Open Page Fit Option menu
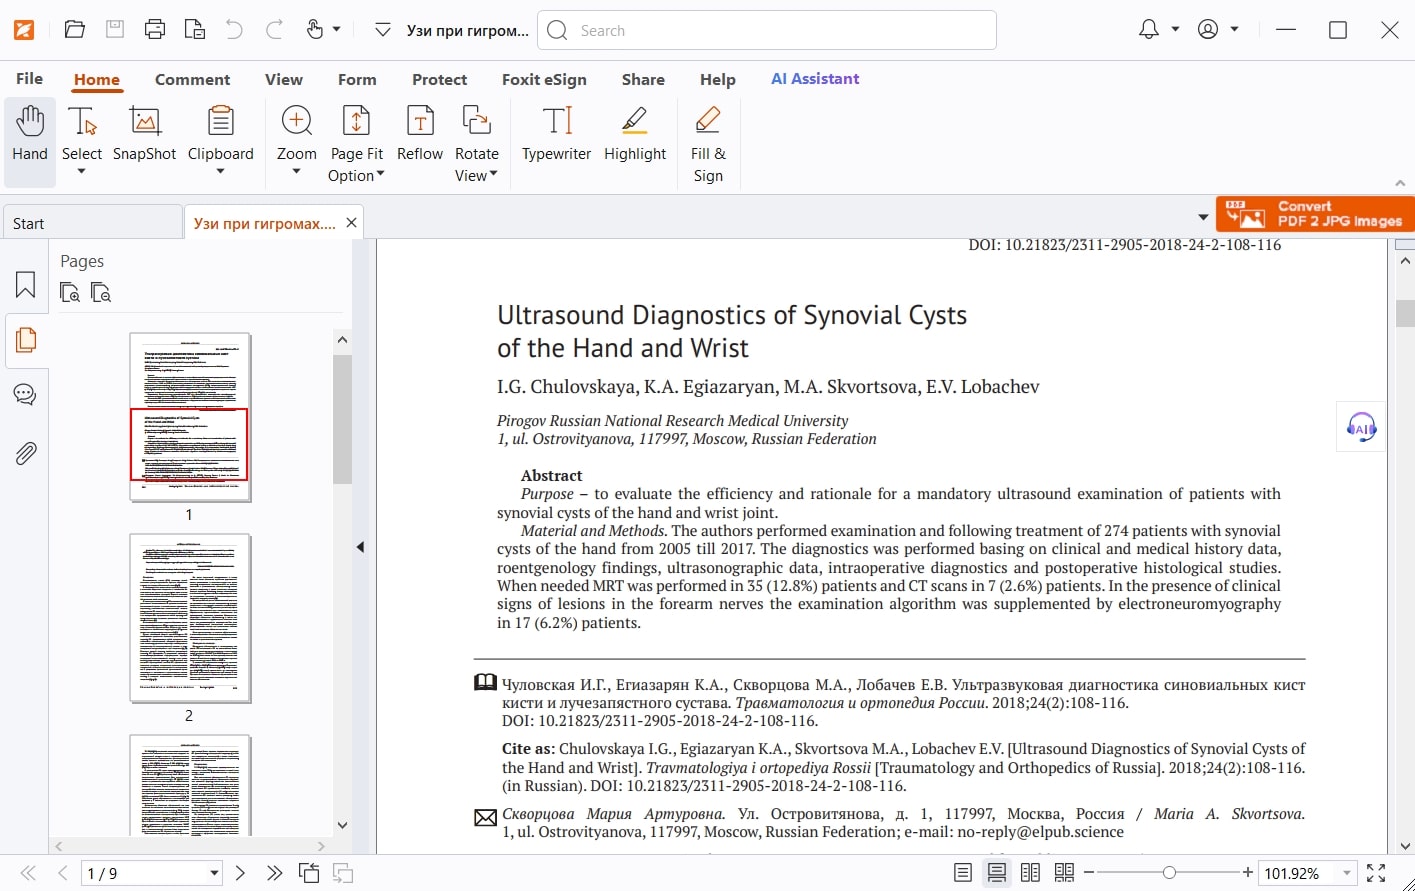 pyautogui.click(x=356, y=144)
